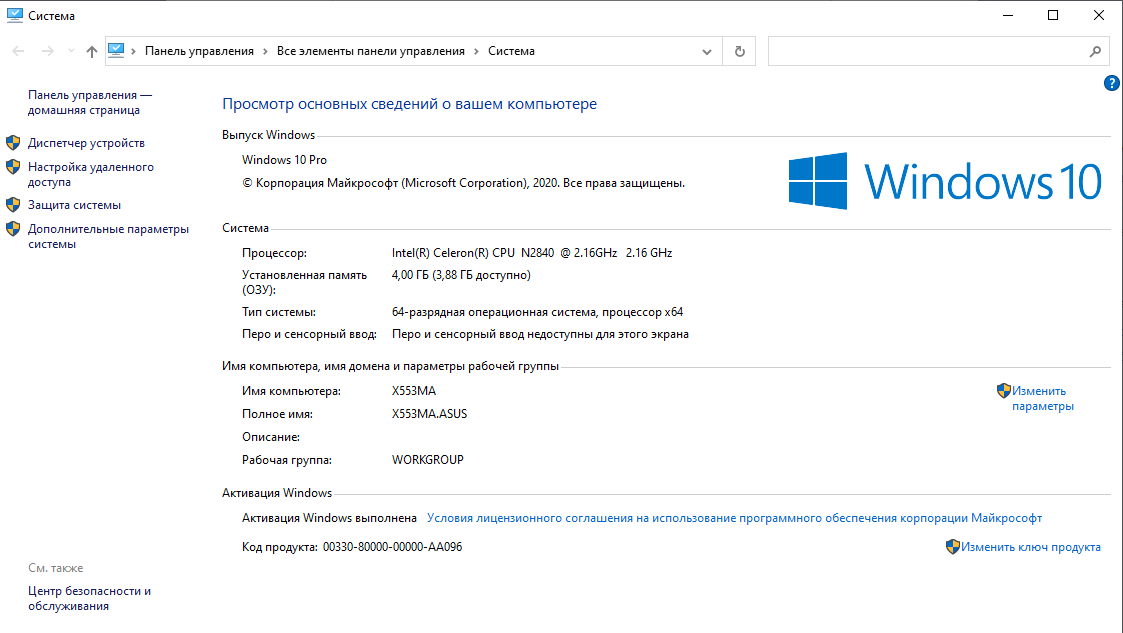Viewport: 1123px width, 633px height.
Task: Open the address bar history dropdown
Action: click(x=707, y=51)
